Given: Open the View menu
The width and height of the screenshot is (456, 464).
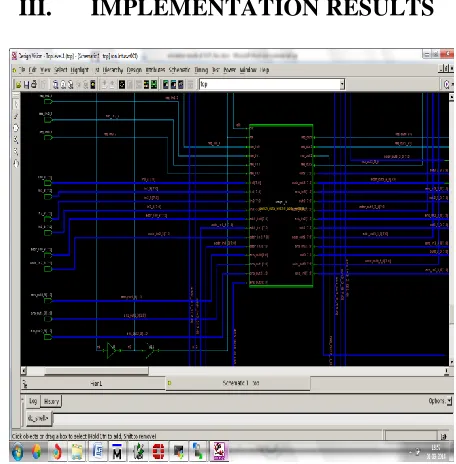Looking at the screenshot, I should click(45, 70).
